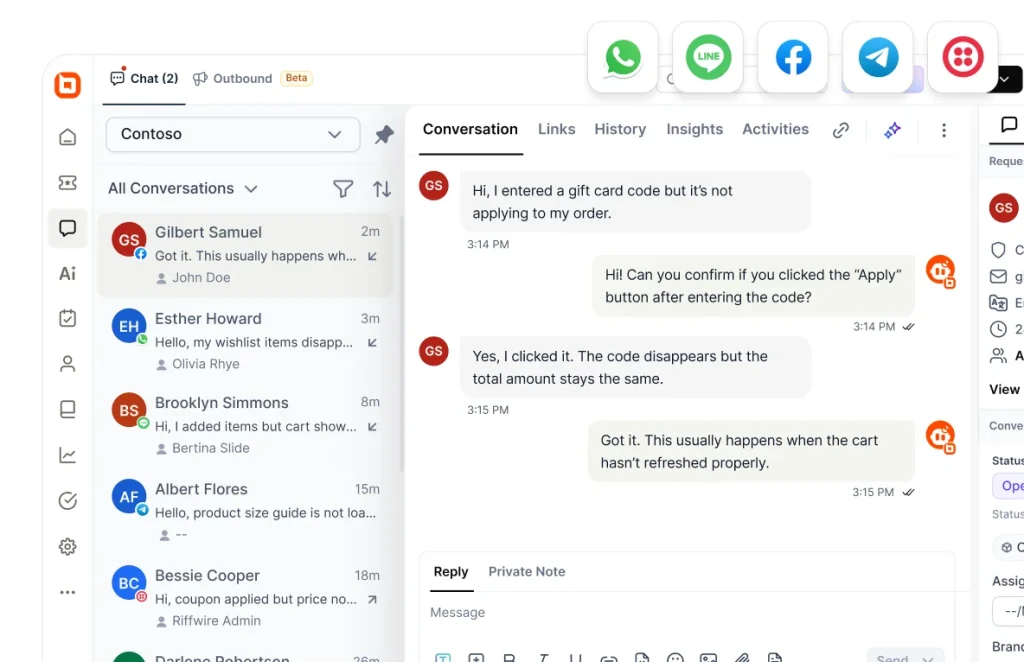Click the conversation list scrollbar
Viewport: 1024px width, 662px height.
[401, 343]
